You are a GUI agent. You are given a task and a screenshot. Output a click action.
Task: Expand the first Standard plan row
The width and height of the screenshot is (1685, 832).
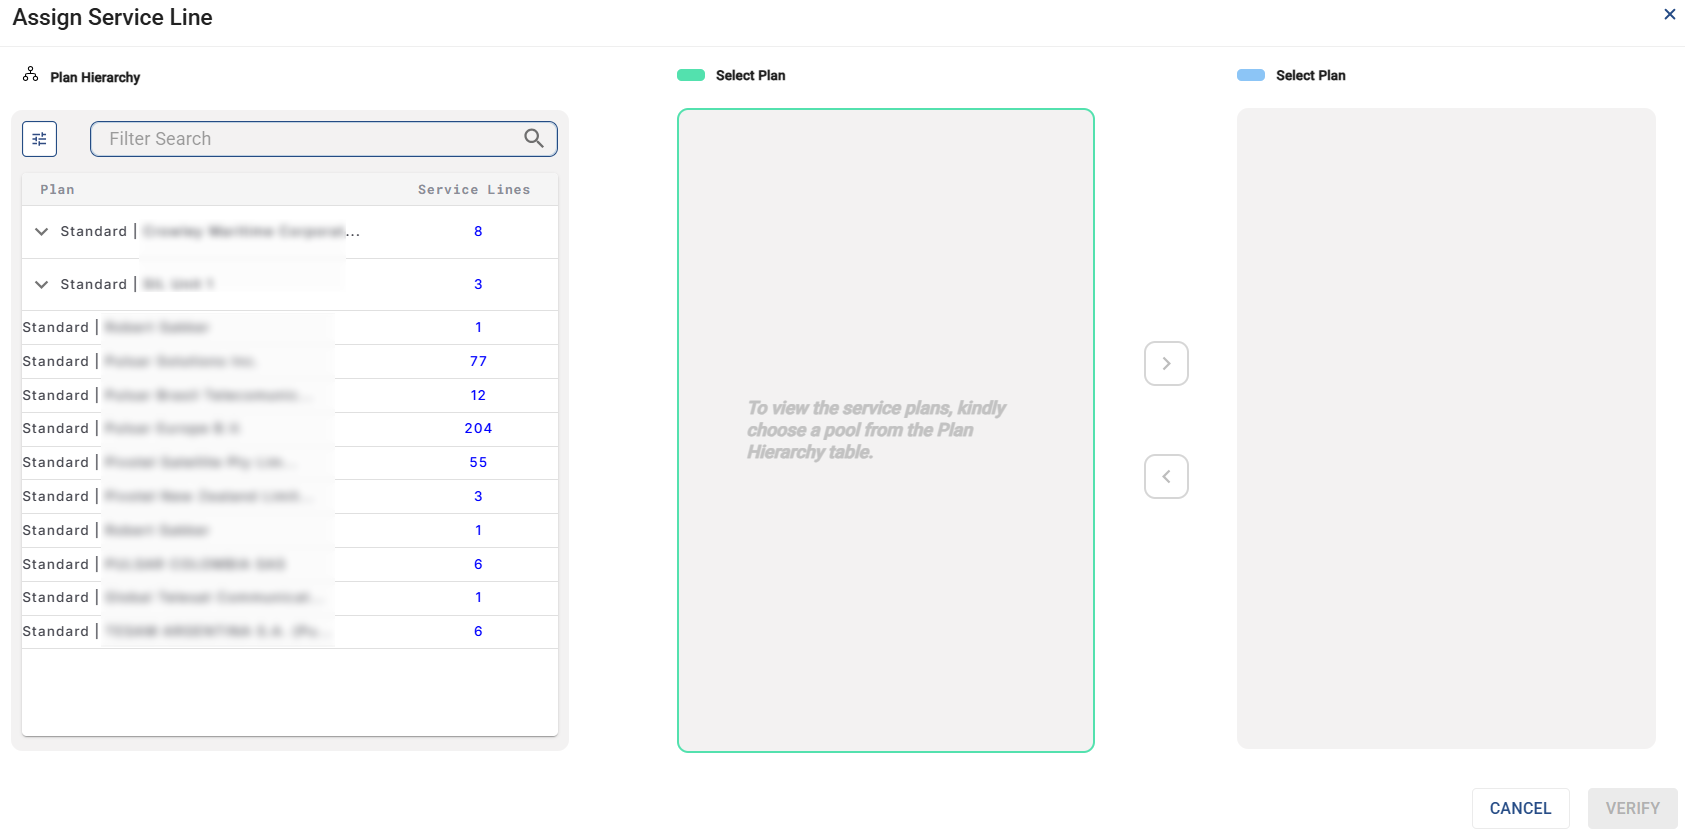coord(41,232)
